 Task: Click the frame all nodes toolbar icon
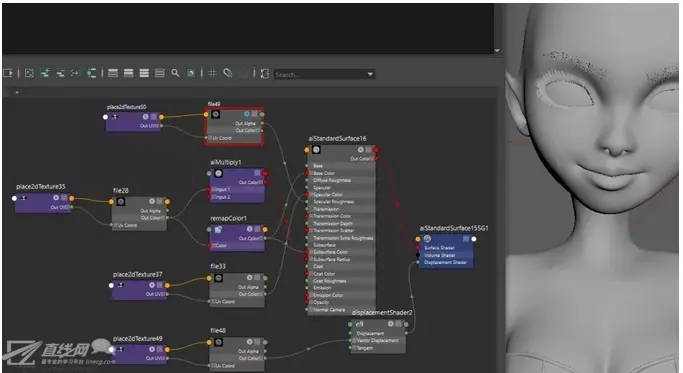(29, 73)
